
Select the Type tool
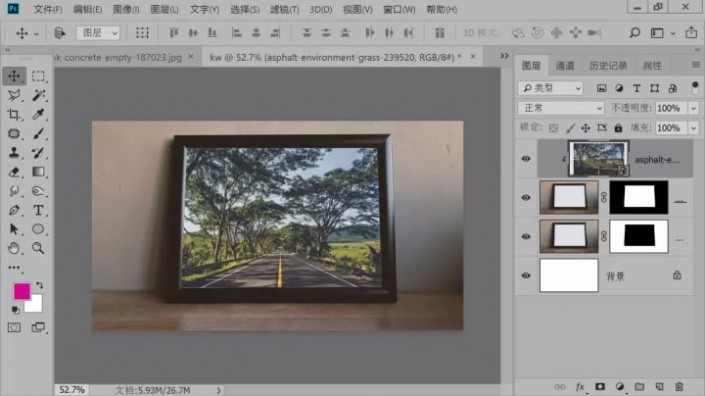point(38,210)
